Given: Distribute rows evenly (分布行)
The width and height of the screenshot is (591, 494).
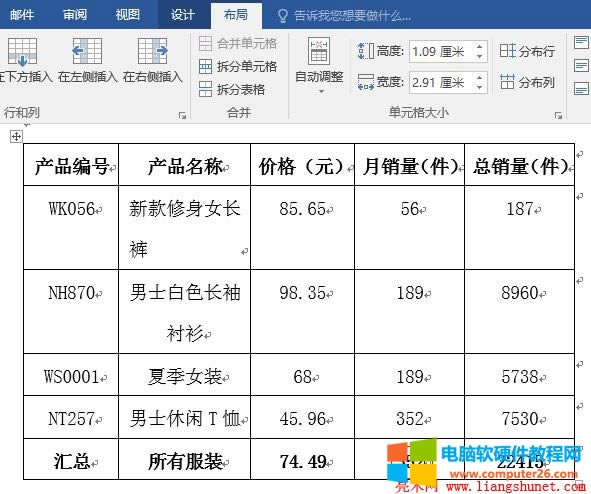Looking at the screenshot, I should (x=527, y=51).
